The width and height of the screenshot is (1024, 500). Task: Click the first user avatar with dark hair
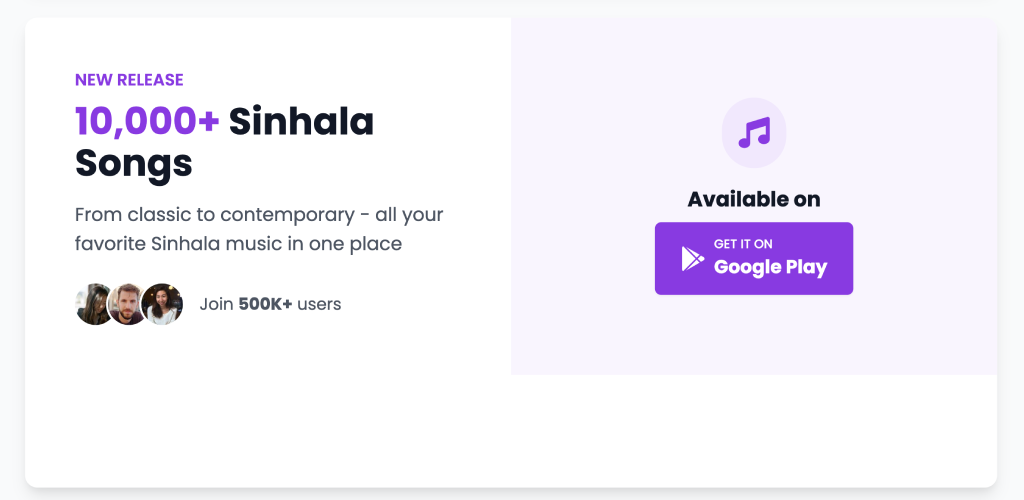click(93, 304)
